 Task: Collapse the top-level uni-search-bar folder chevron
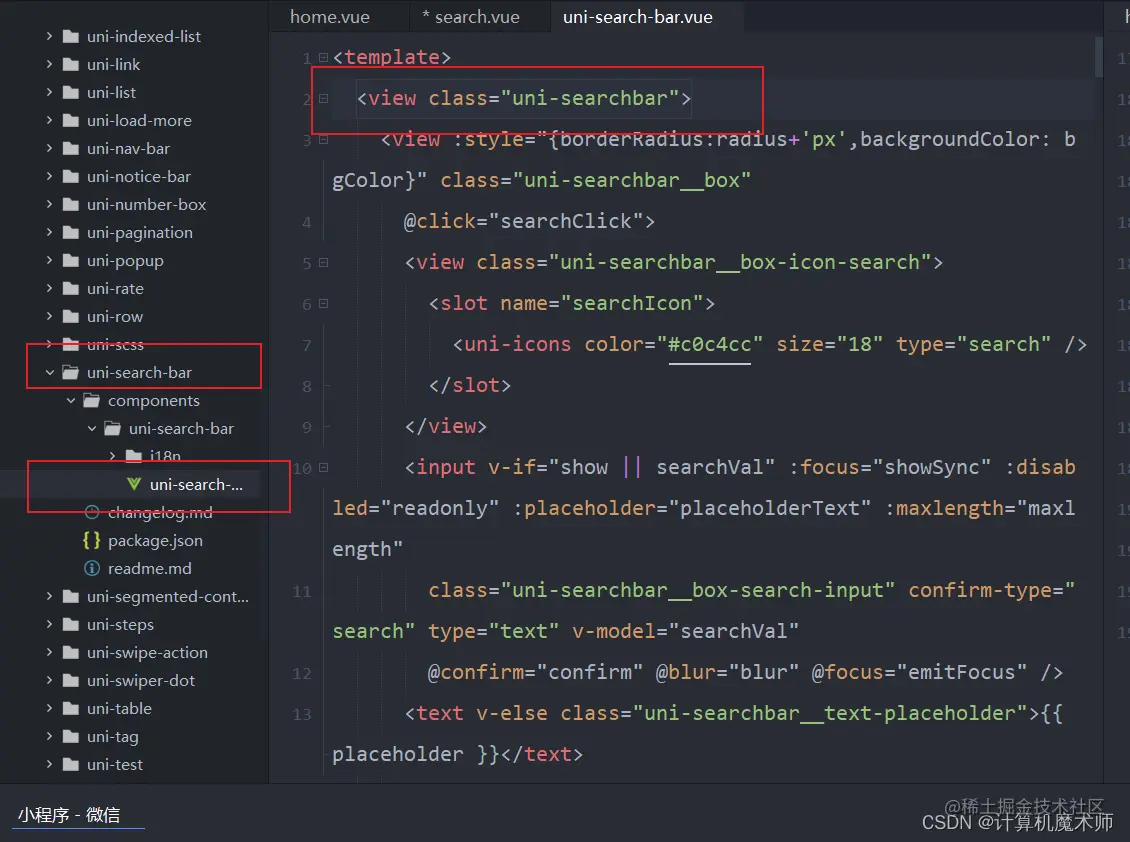pos(50,373)
